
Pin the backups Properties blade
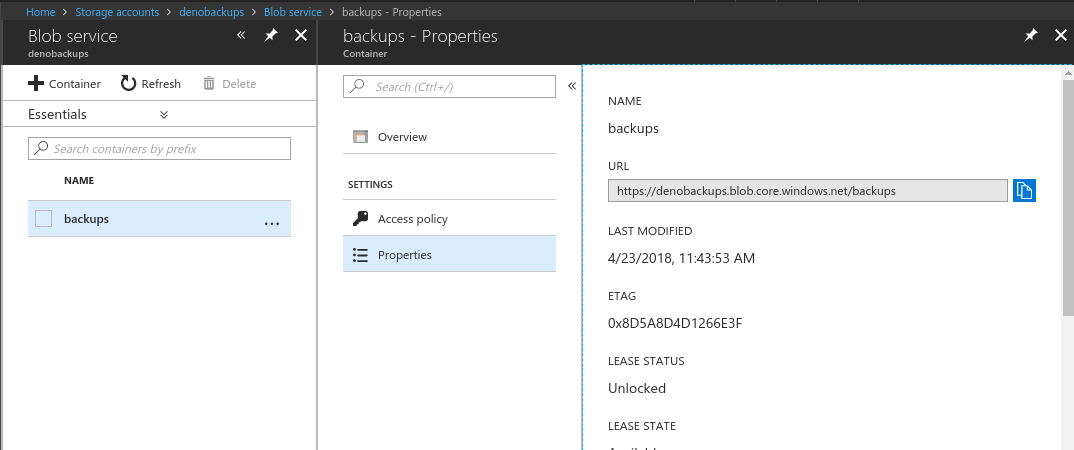[x=1031, y=35]
